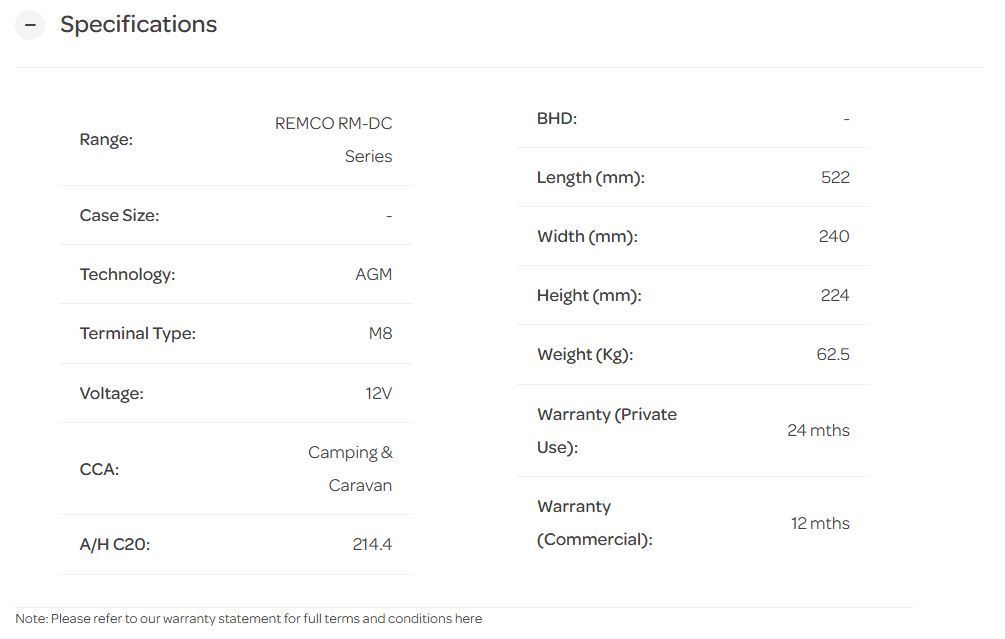The width and height of the screenshot is (1005, 639).
Task: Click the Weight (Kg) value 62.5
Action: [x=832, y=354]
